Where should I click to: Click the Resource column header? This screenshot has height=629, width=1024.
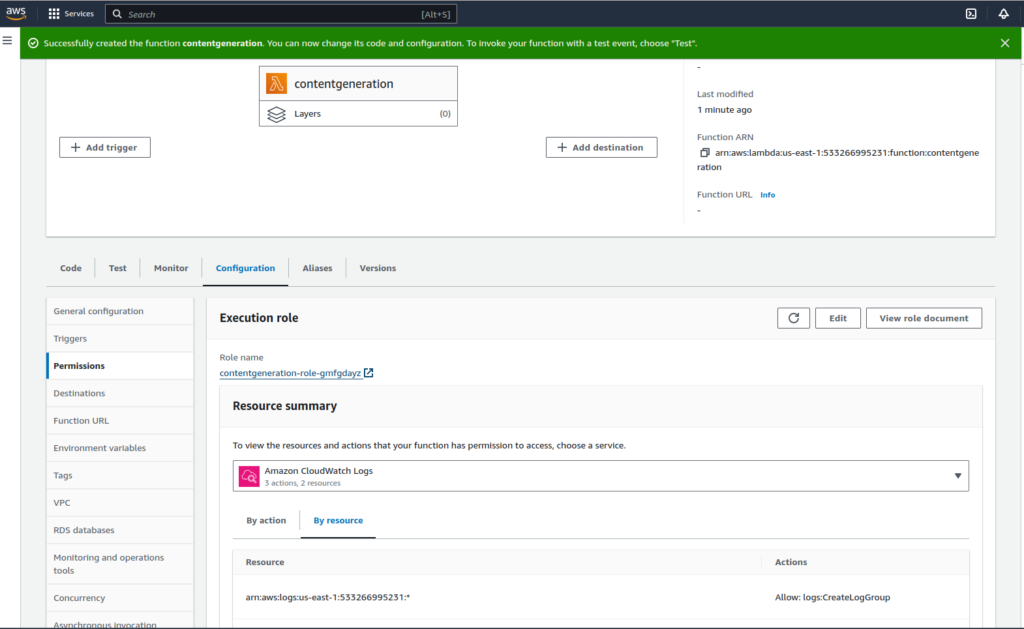(x=264, y=562)
